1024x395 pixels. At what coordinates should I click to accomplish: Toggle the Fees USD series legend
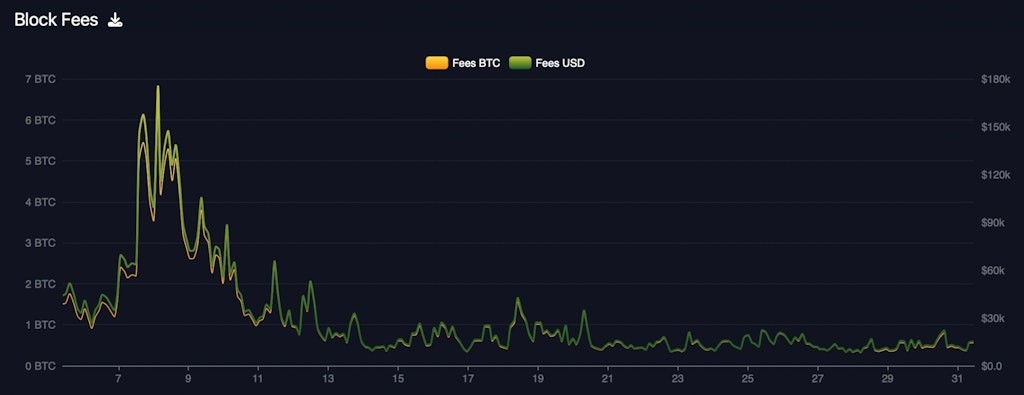pos(547,63)
